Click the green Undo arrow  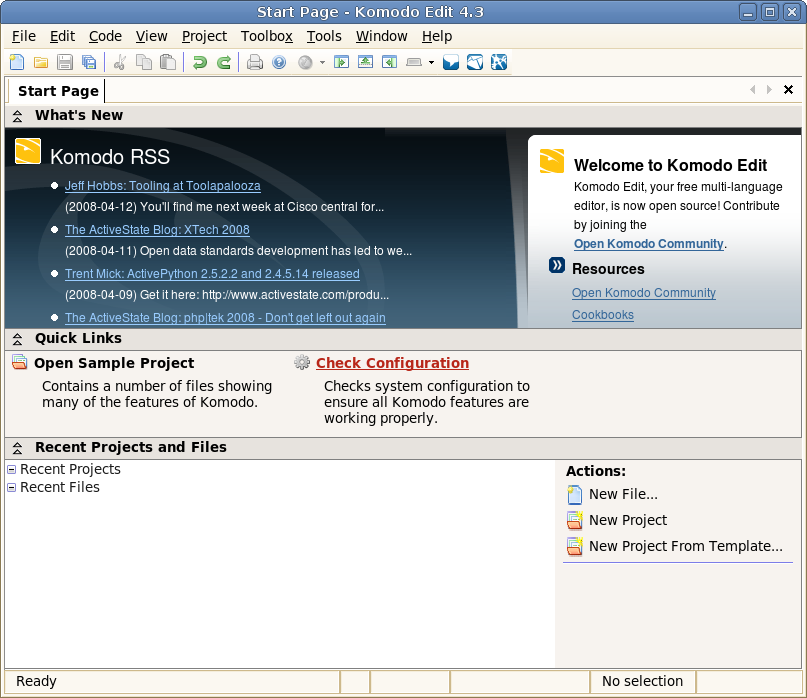(x=199, y=62)
